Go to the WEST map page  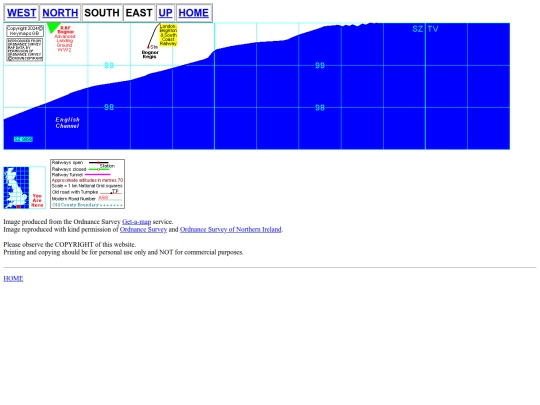(21, 13)
